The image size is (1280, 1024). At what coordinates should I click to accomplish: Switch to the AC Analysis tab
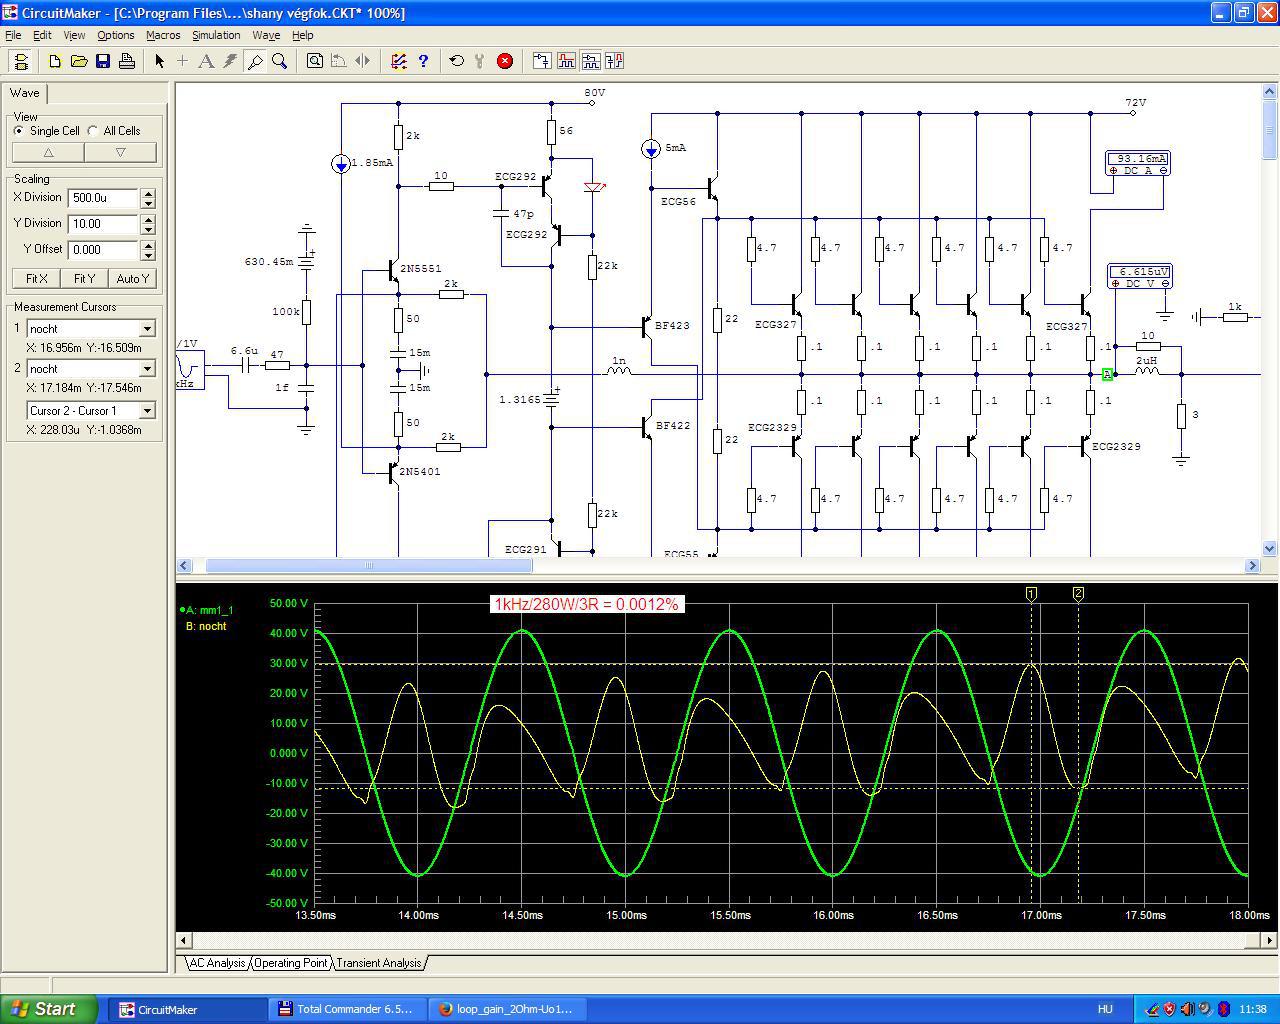click(217, 963)
